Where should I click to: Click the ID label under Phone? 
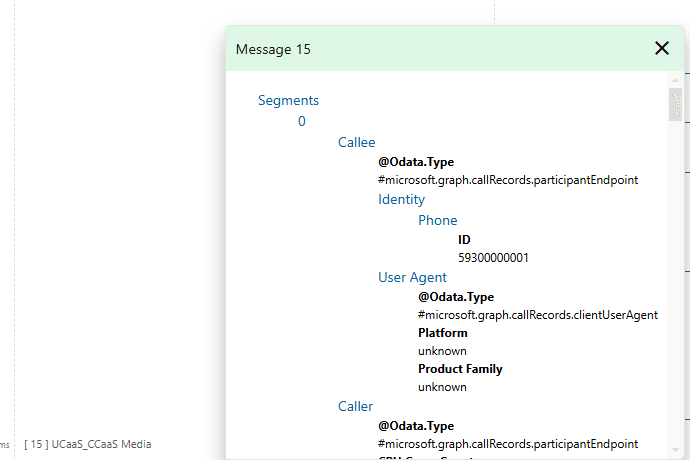(464, 240)
